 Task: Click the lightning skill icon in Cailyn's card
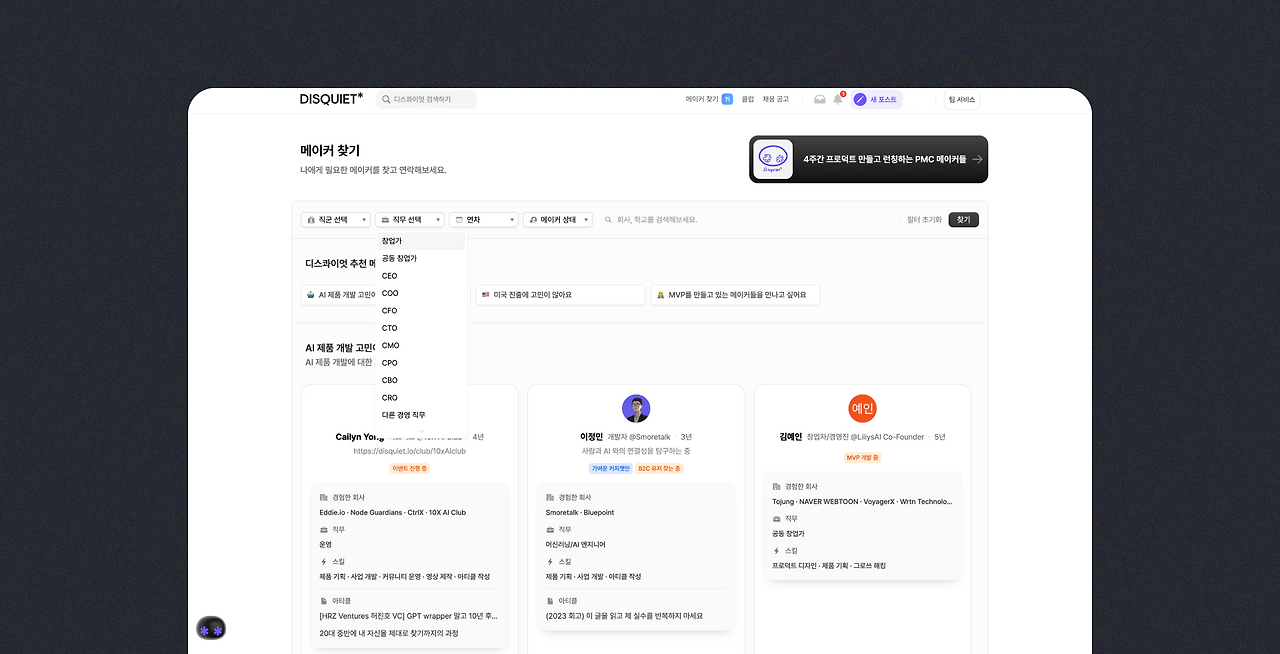tap(324, 561)
